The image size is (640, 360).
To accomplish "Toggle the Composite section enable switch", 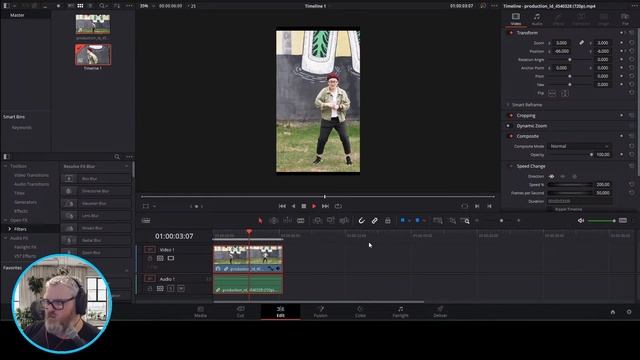I will pos(510,136).
